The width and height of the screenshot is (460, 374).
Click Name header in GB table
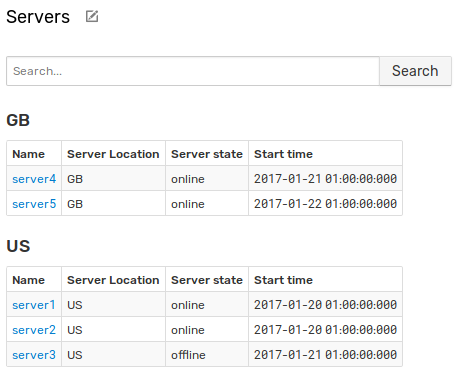[28, 154]
